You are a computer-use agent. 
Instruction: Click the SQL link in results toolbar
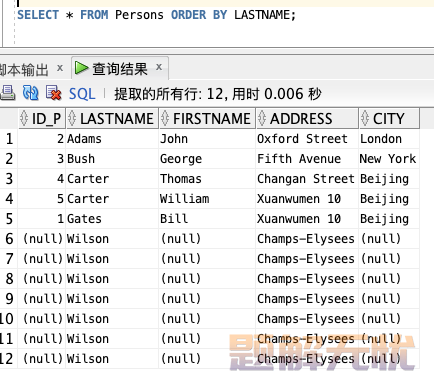pyautogui.click(x=82, y=94)
